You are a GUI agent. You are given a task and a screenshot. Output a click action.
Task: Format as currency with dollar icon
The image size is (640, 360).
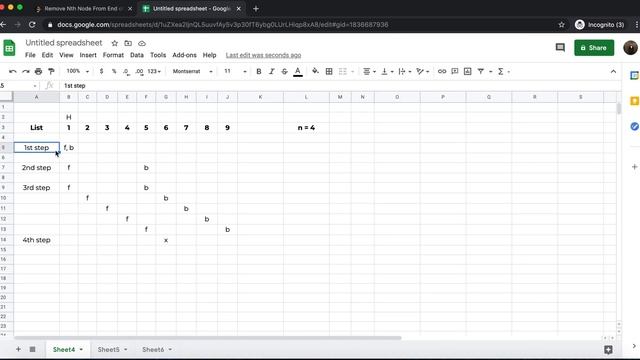[101, 71]
